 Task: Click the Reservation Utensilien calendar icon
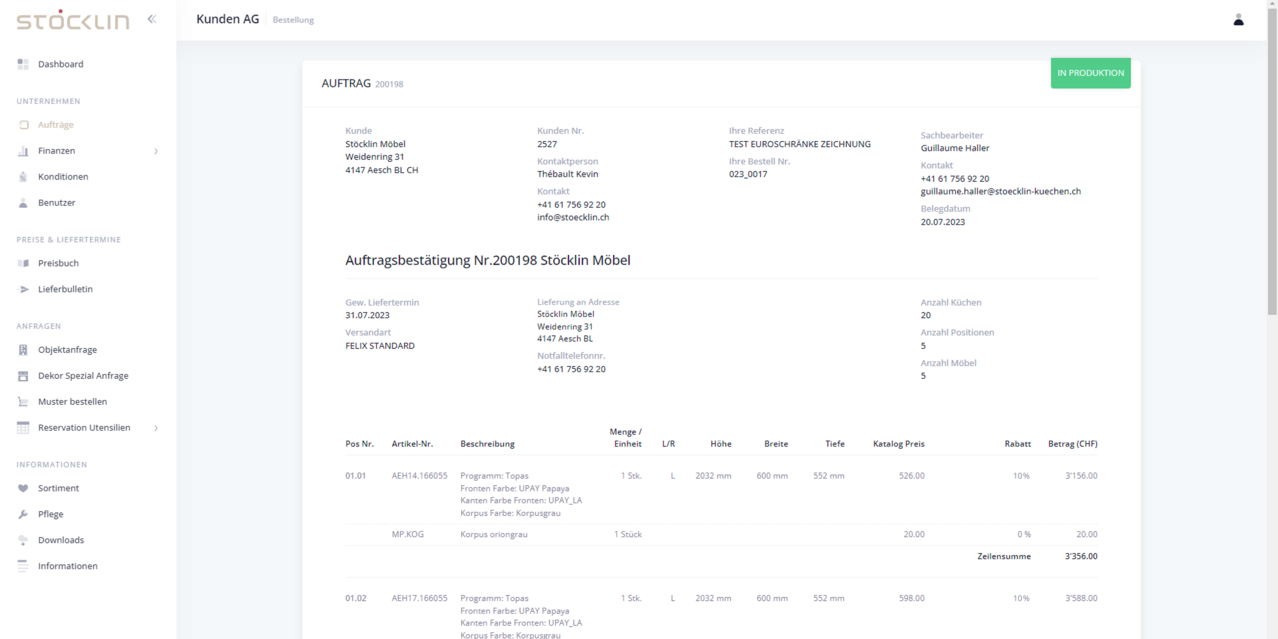pos(23,428)
